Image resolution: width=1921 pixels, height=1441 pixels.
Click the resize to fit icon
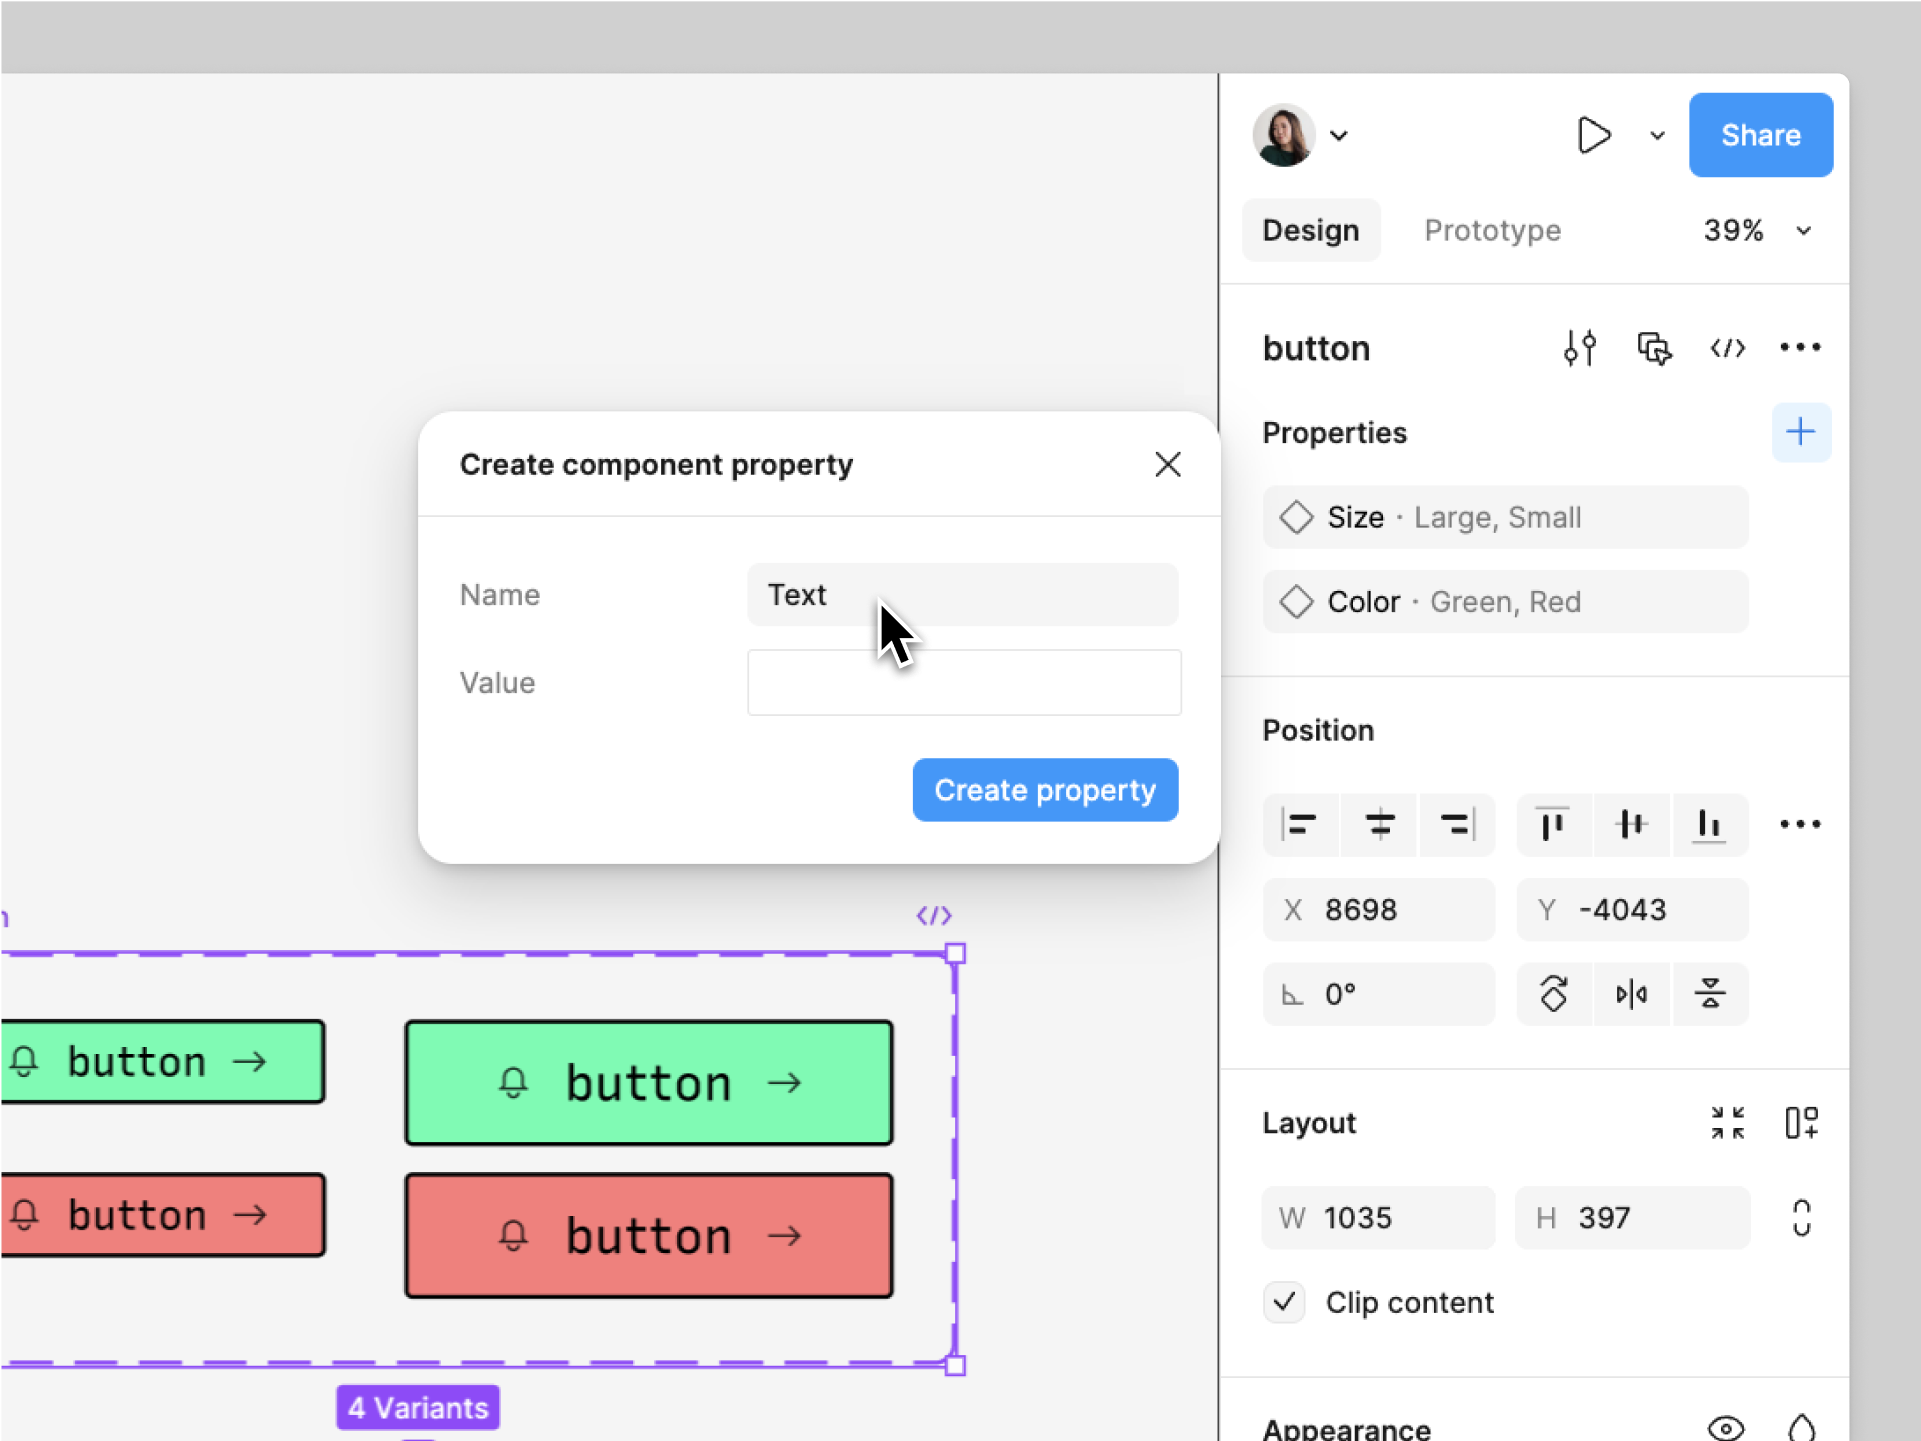pyautogui.click(x=1727, y=1123)
